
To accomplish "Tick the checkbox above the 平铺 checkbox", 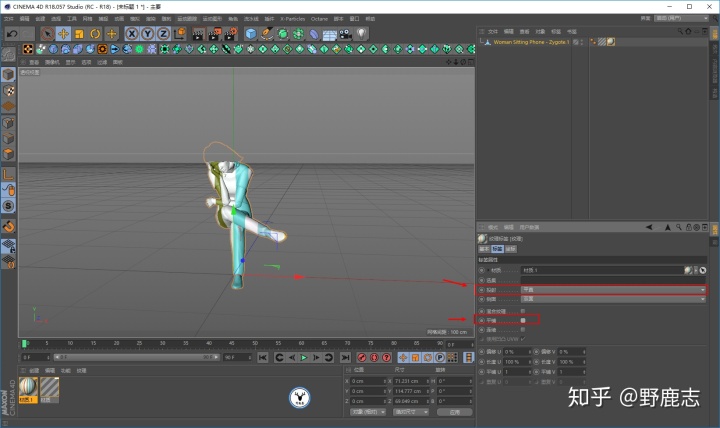I will pos(523,311).
